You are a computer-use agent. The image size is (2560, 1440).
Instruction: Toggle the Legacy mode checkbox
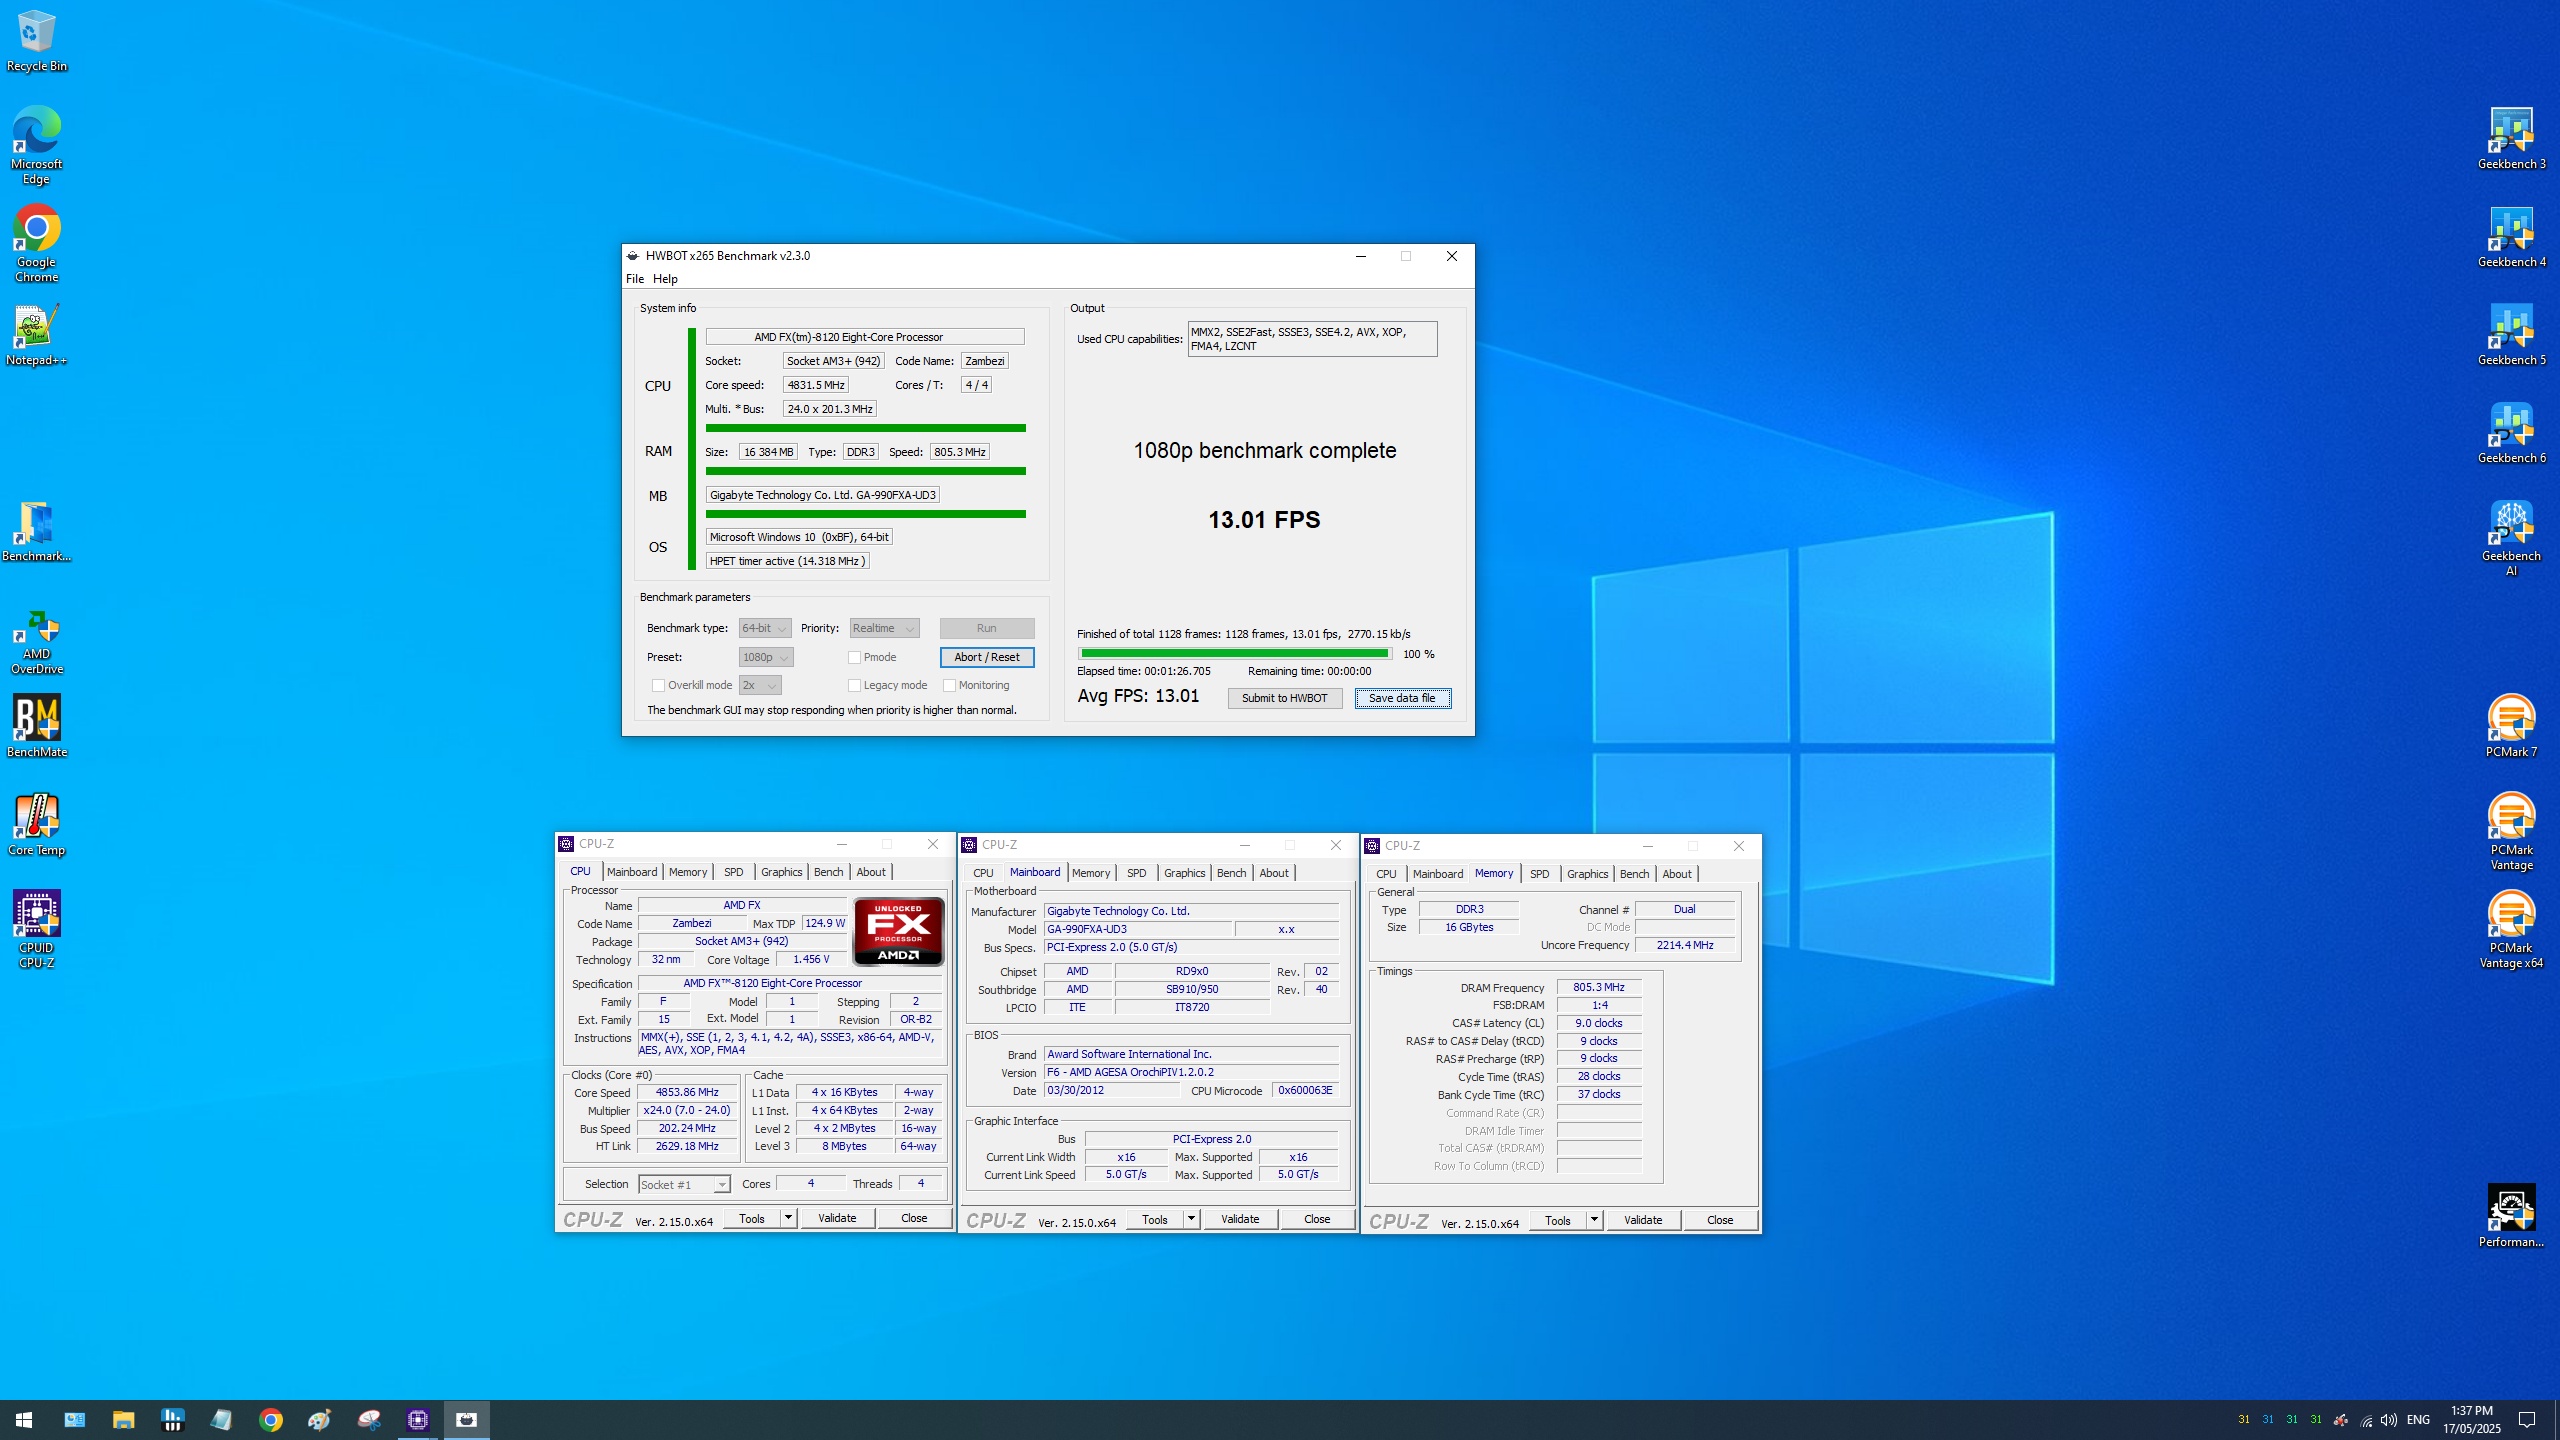(x=854, y=685)
